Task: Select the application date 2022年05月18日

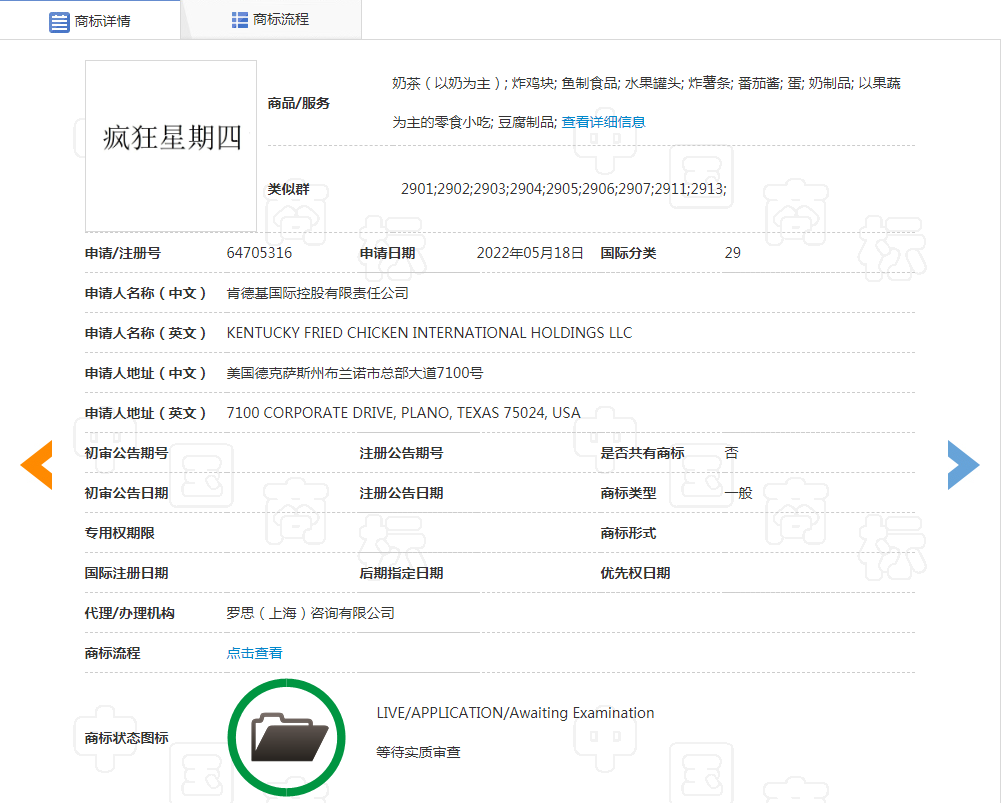Action: pos(530,253)
